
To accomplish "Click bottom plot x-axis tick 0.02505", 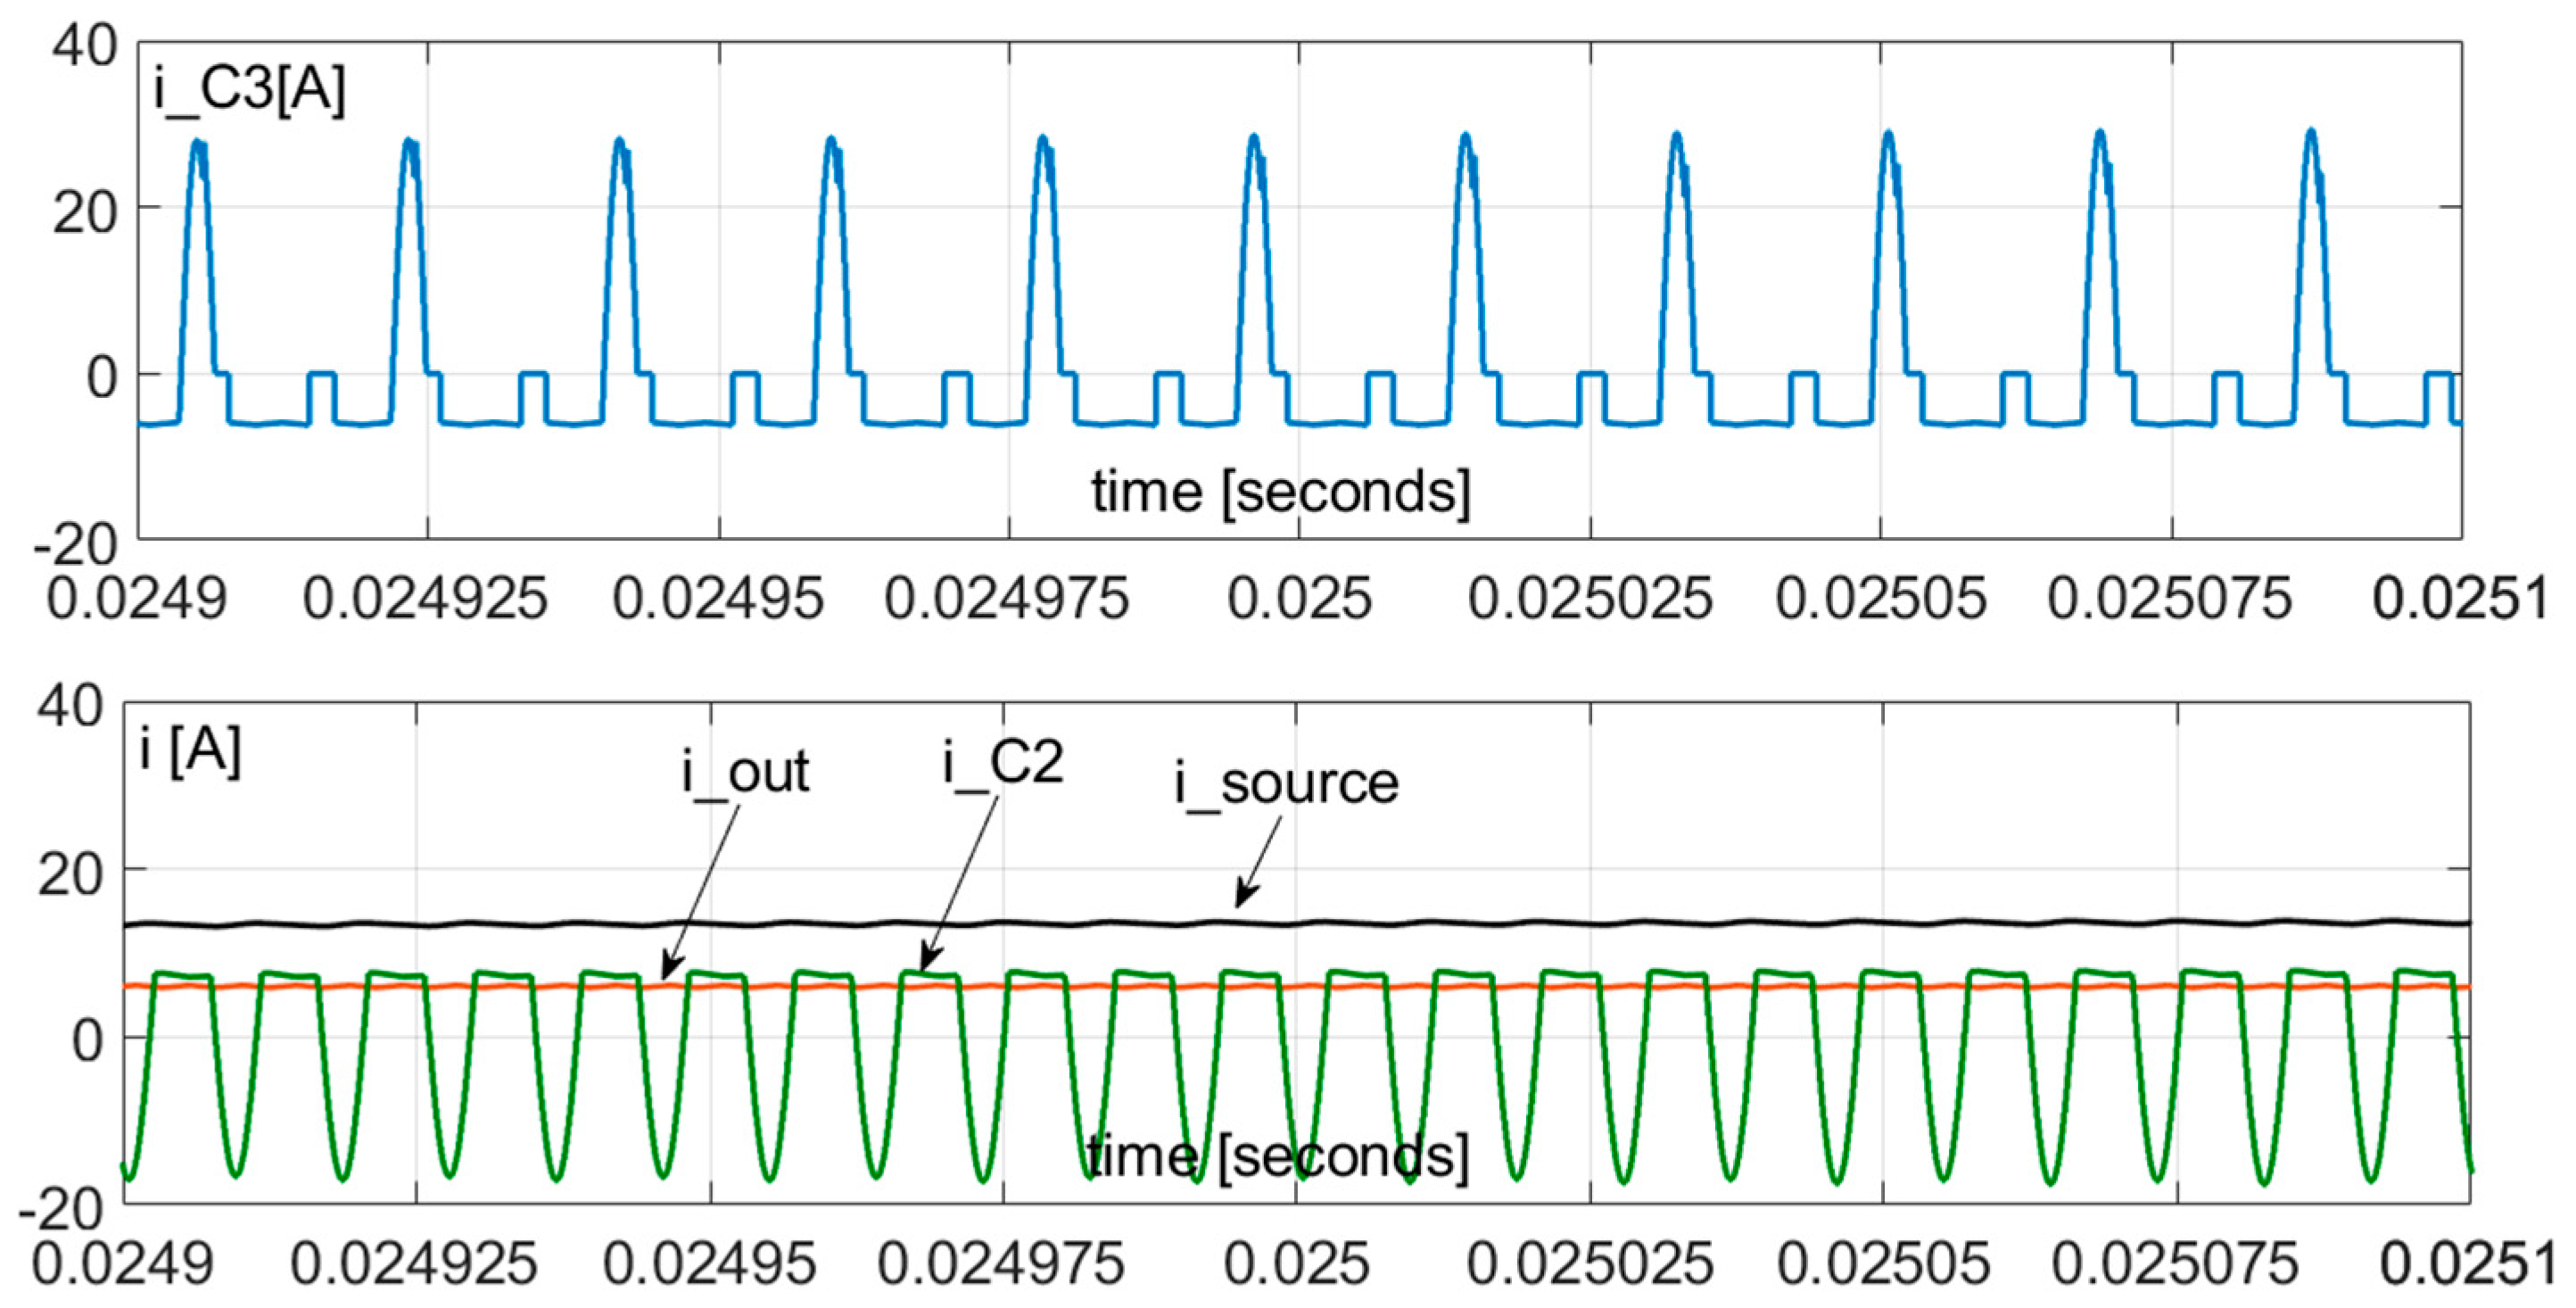I will (1883, 1263).
